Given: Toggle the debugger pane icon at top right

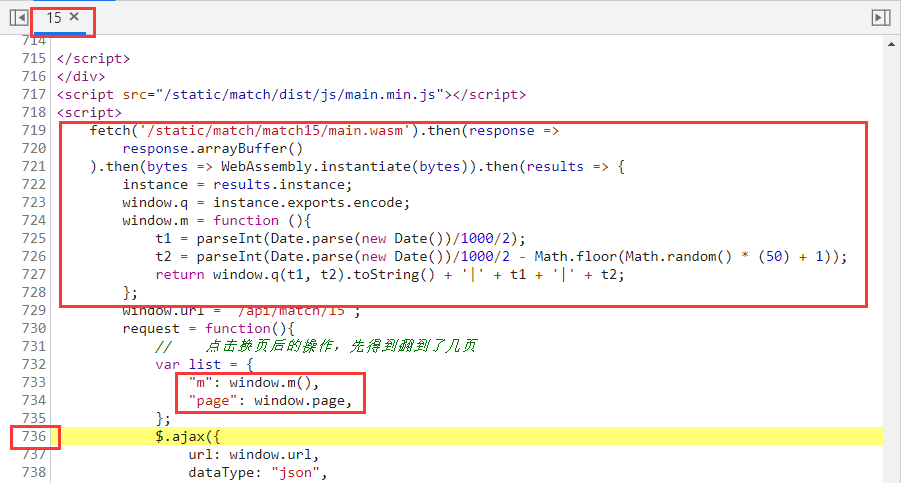Looking at the screenshot, I should pos(880,17).
